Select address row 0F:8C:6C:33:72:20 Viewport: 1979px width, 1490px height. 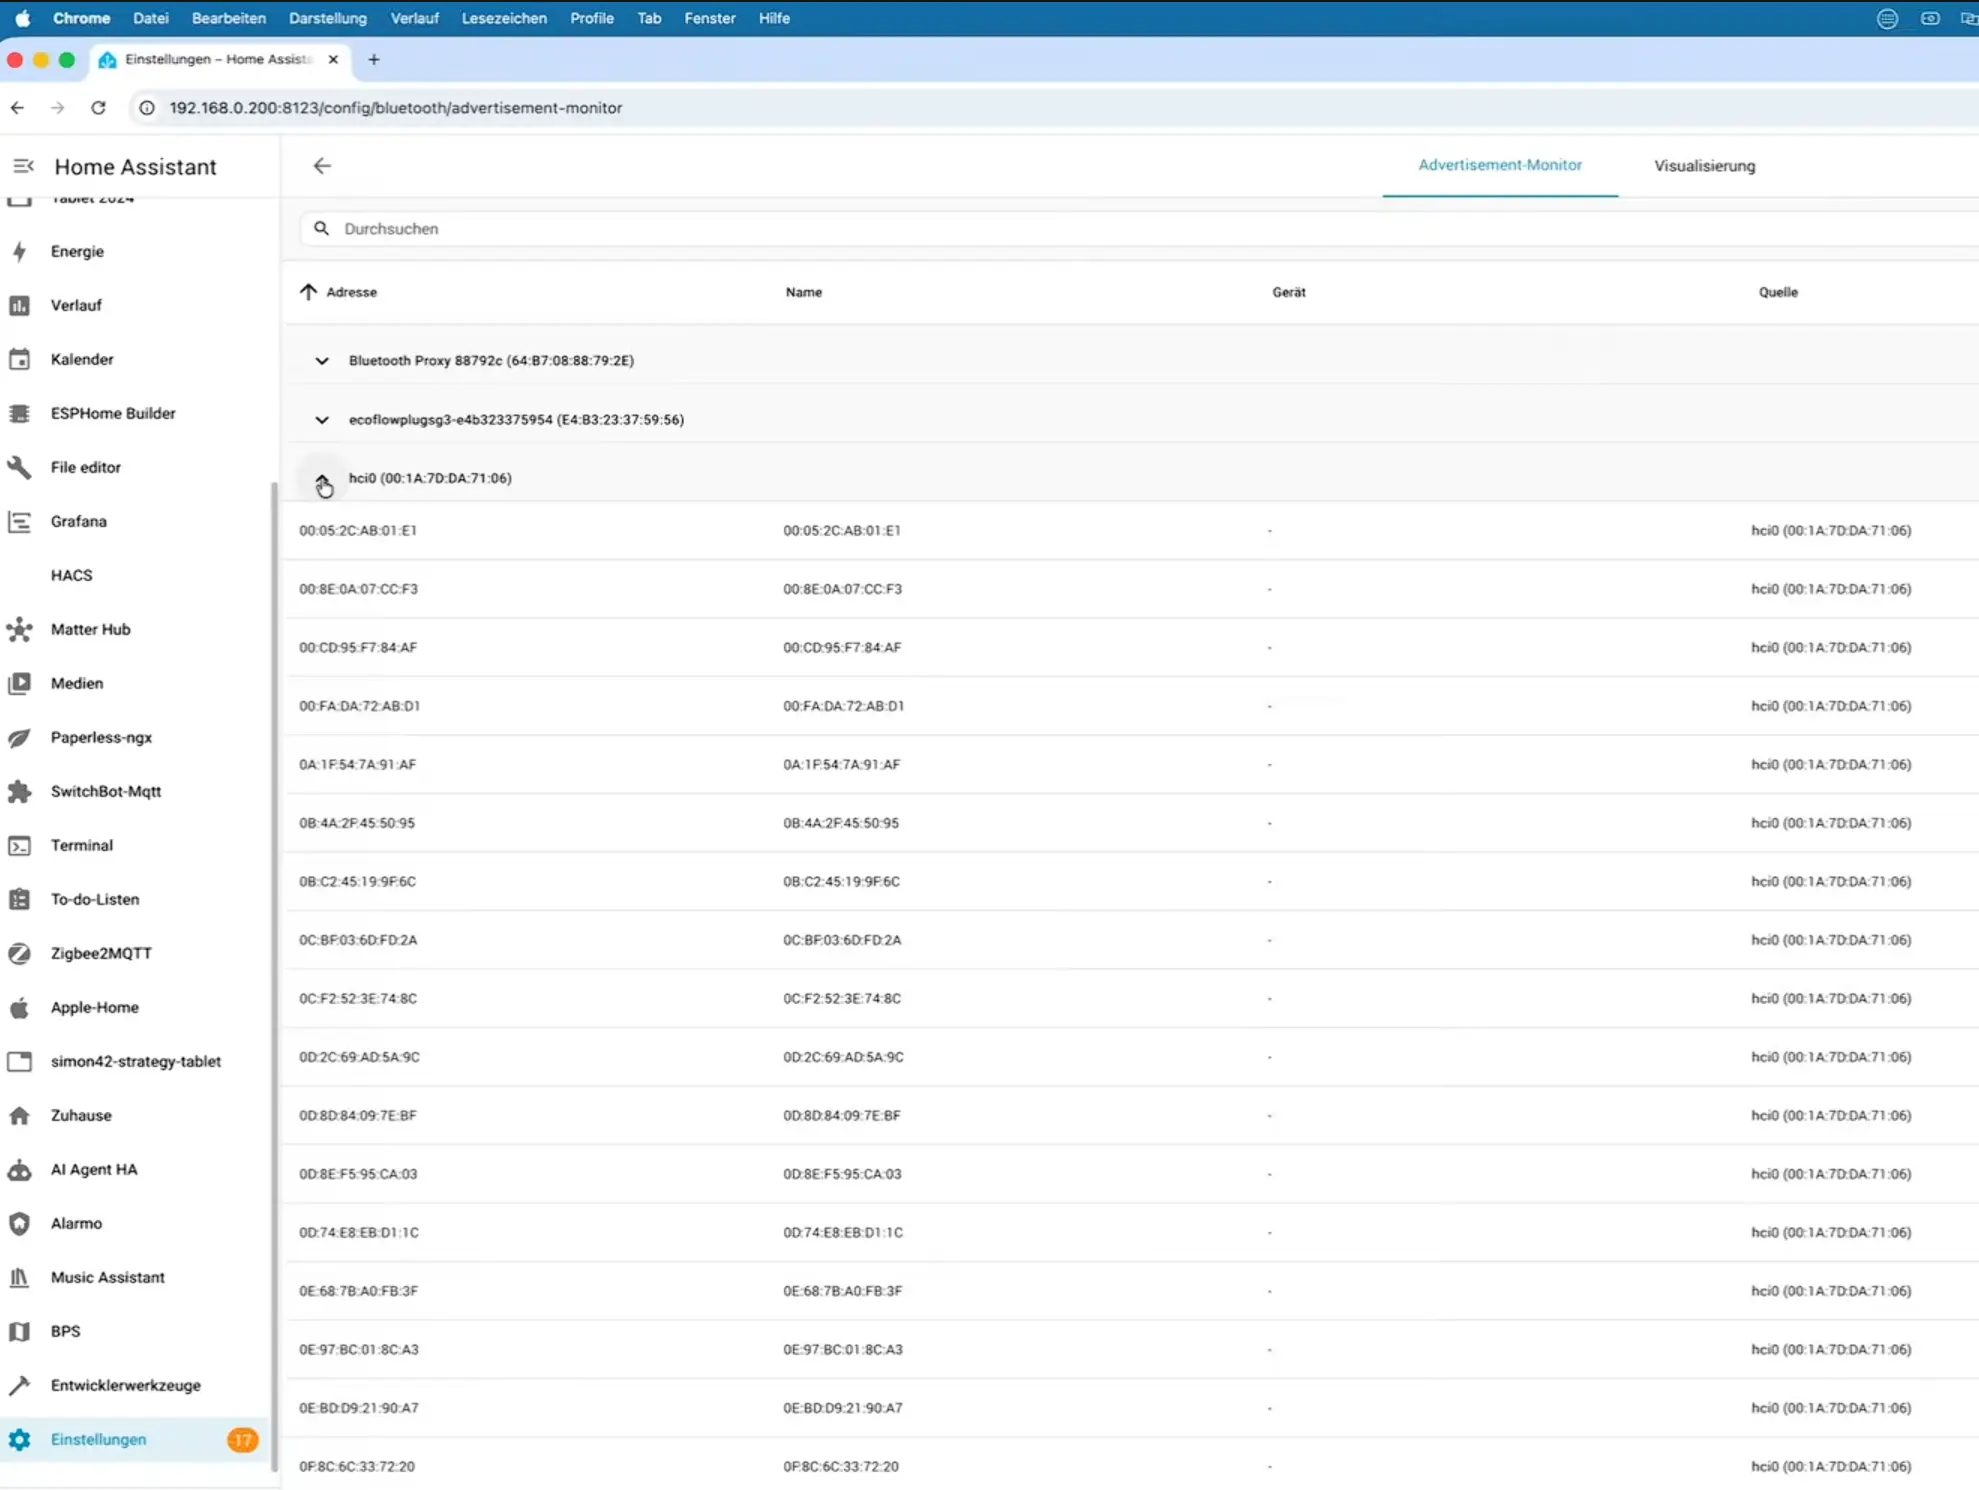click(x=1131, y=1467)
